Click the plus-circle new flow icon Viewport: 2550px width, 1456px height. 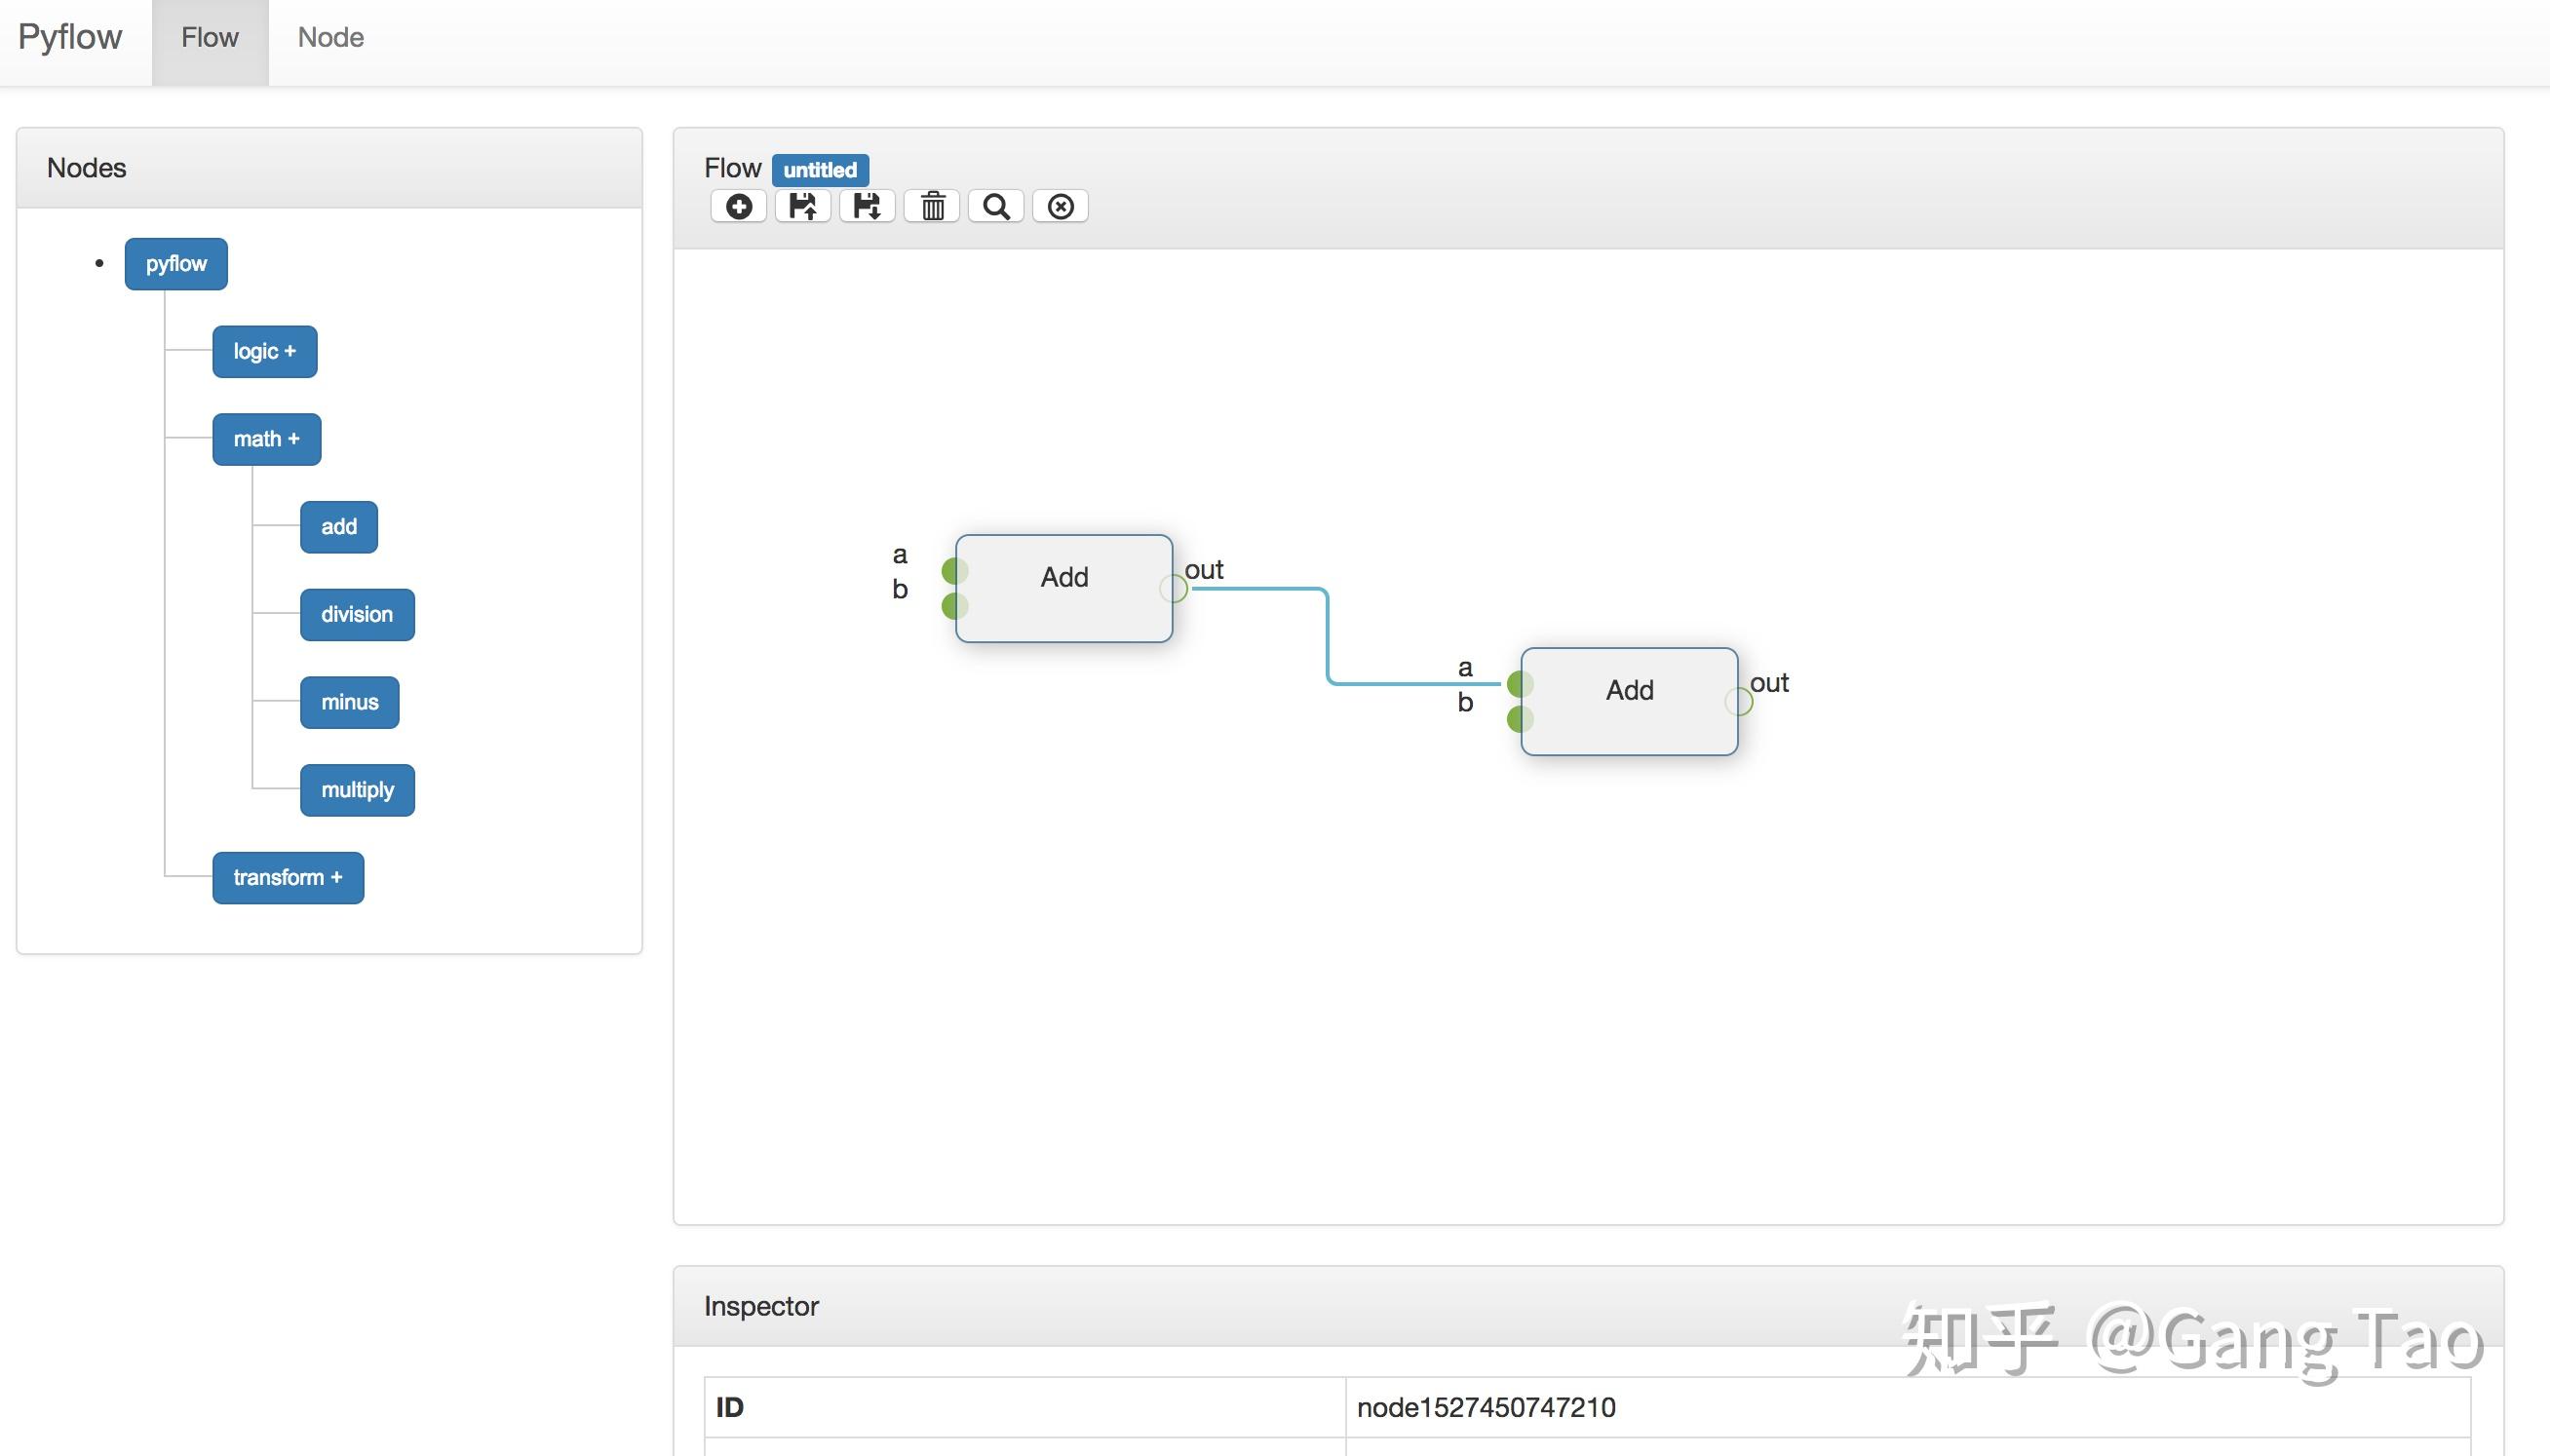click(x=738, y=206)
